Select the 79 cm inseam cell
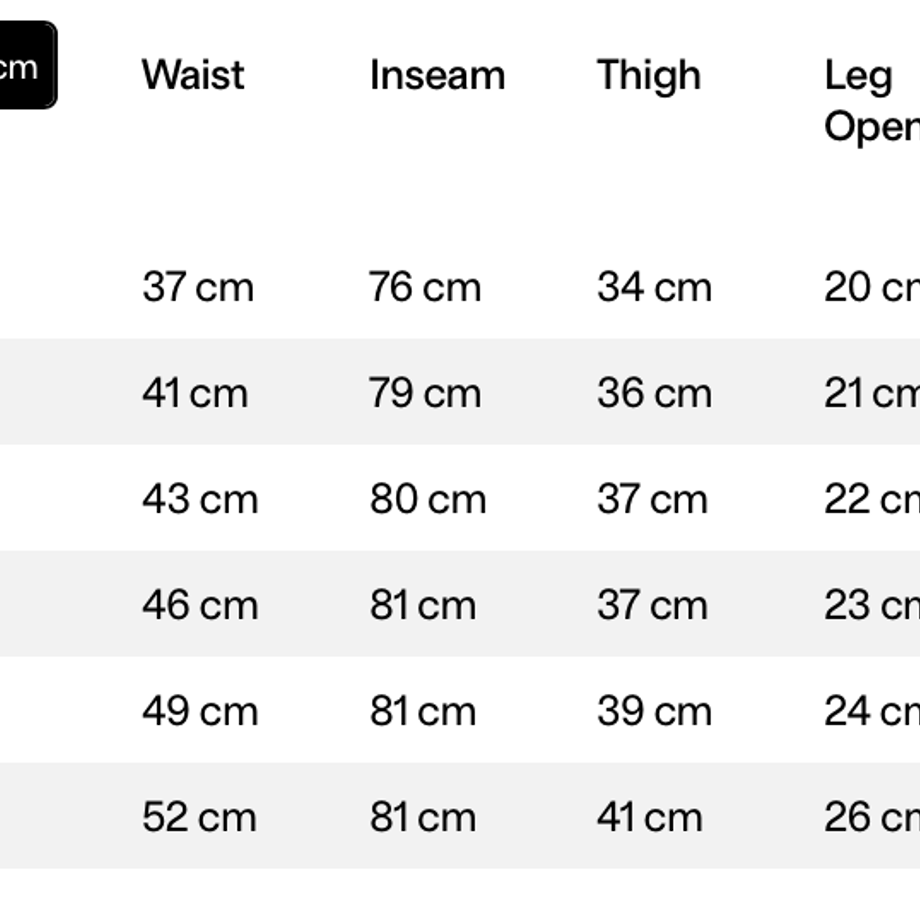The image size is (920, 920). tap(425, 393)
